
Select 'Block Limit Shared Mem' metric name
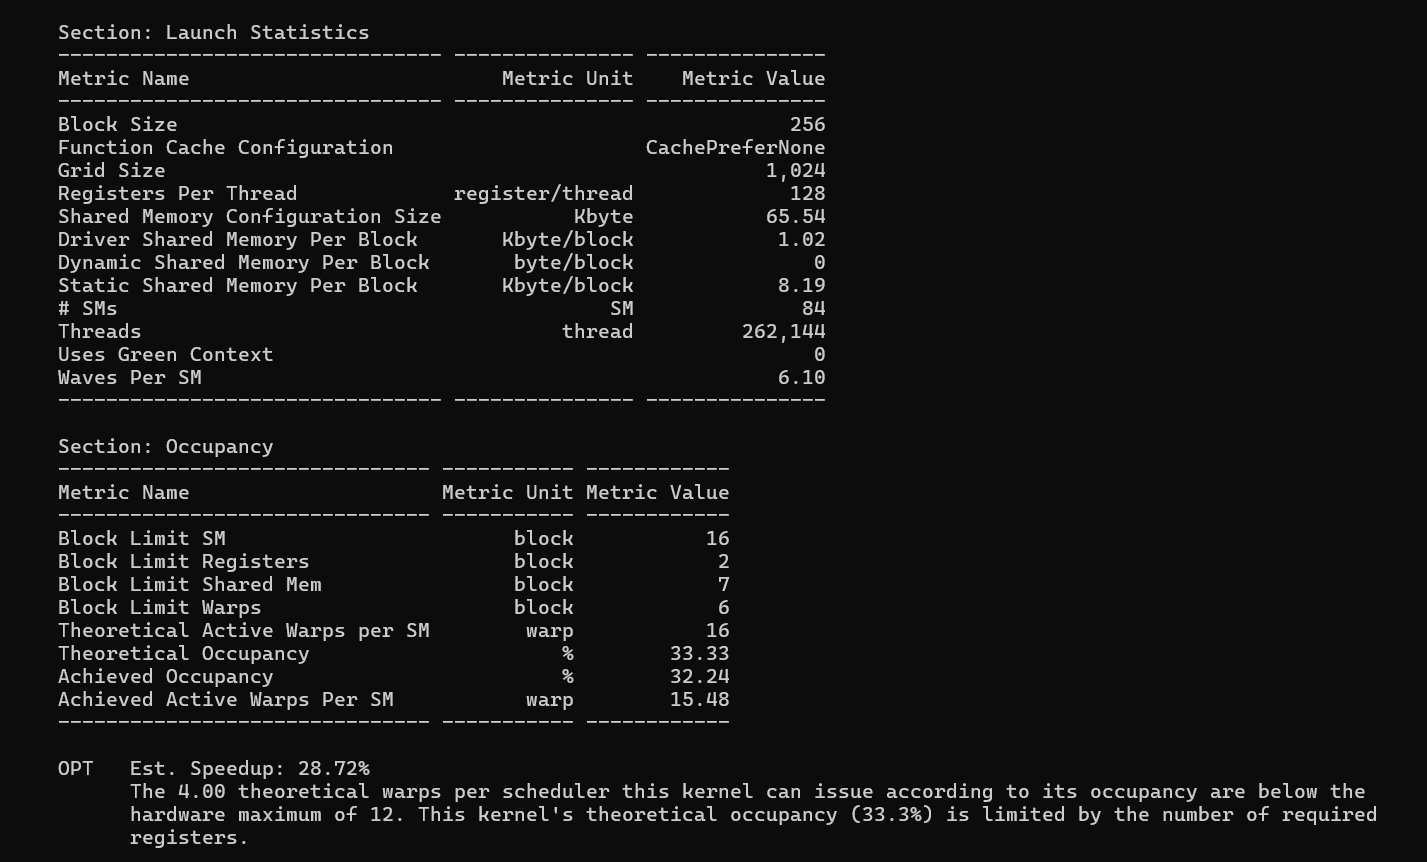point(189,585)
